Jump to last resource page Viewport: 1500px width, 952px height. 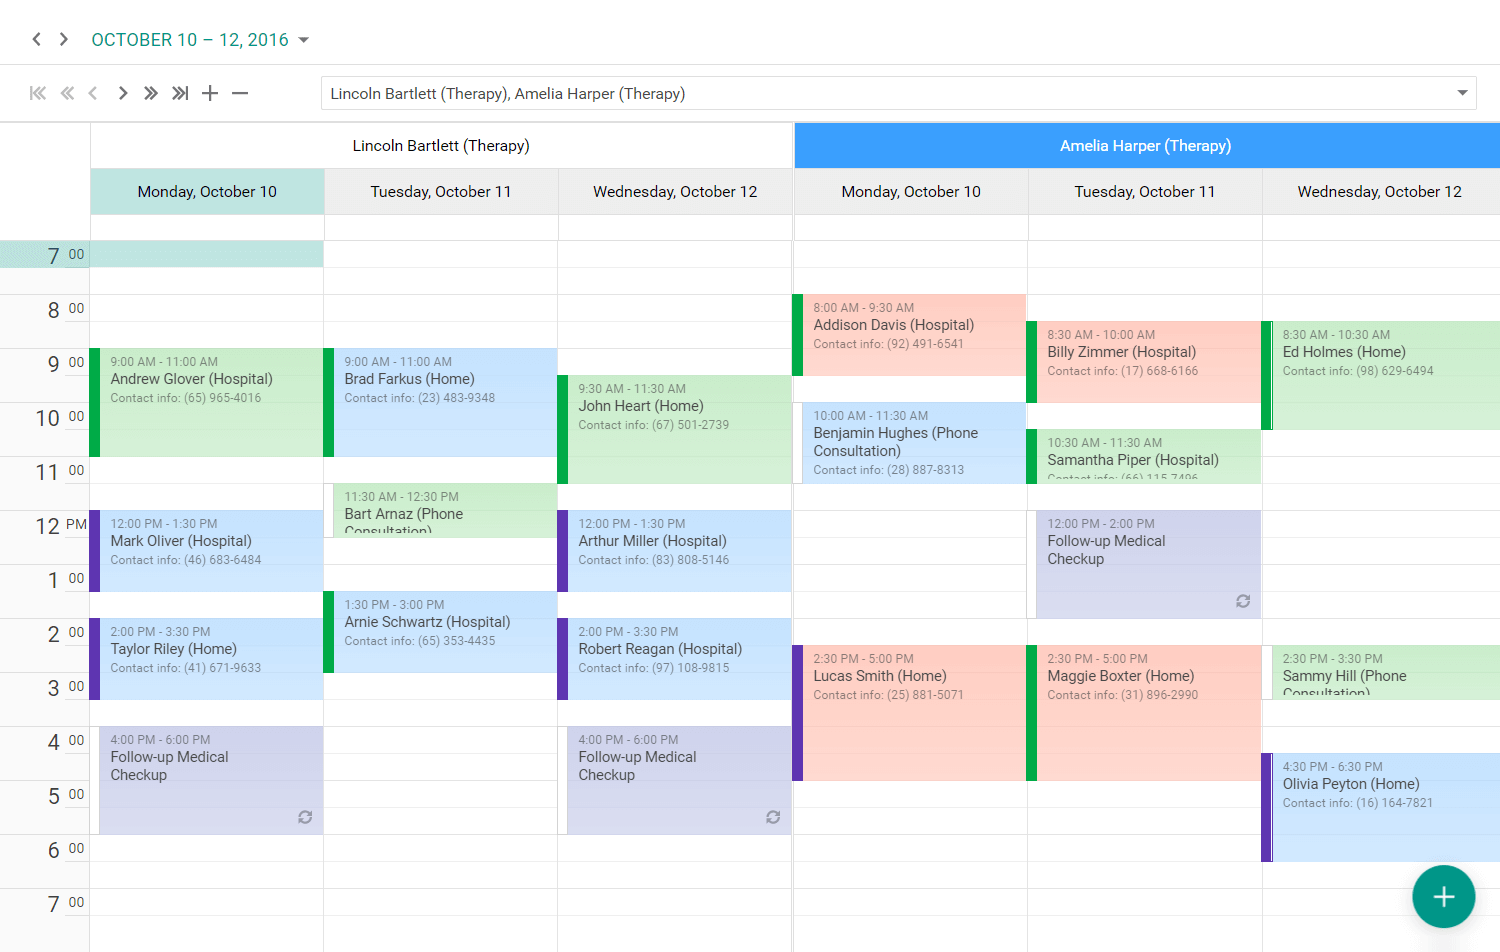click(x=180, y=93)
